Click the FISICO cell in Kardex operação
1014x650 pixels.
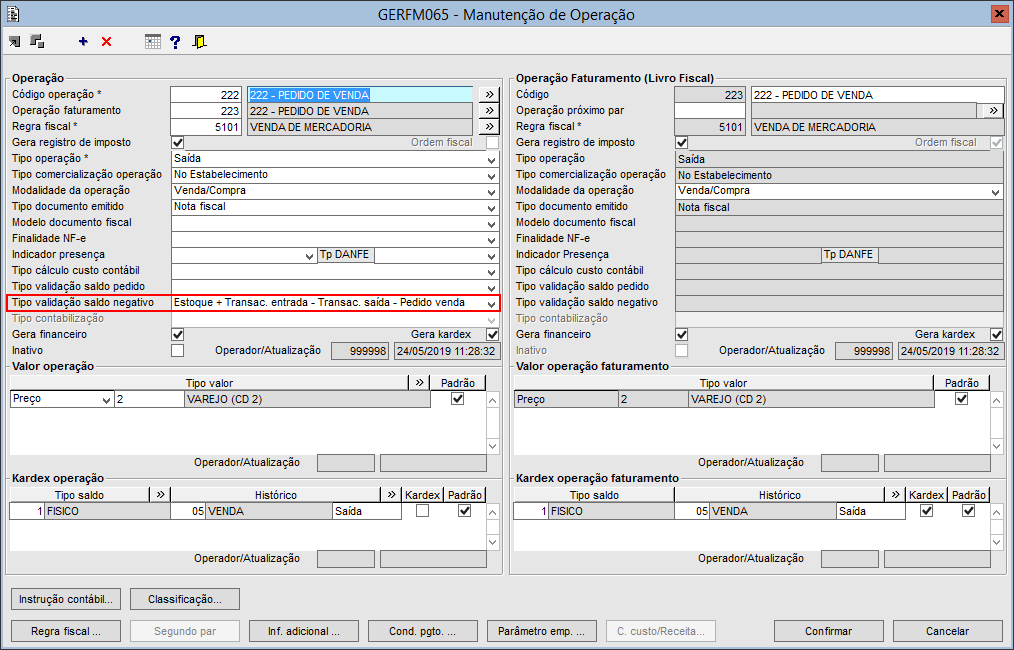[x=107, y=511]
